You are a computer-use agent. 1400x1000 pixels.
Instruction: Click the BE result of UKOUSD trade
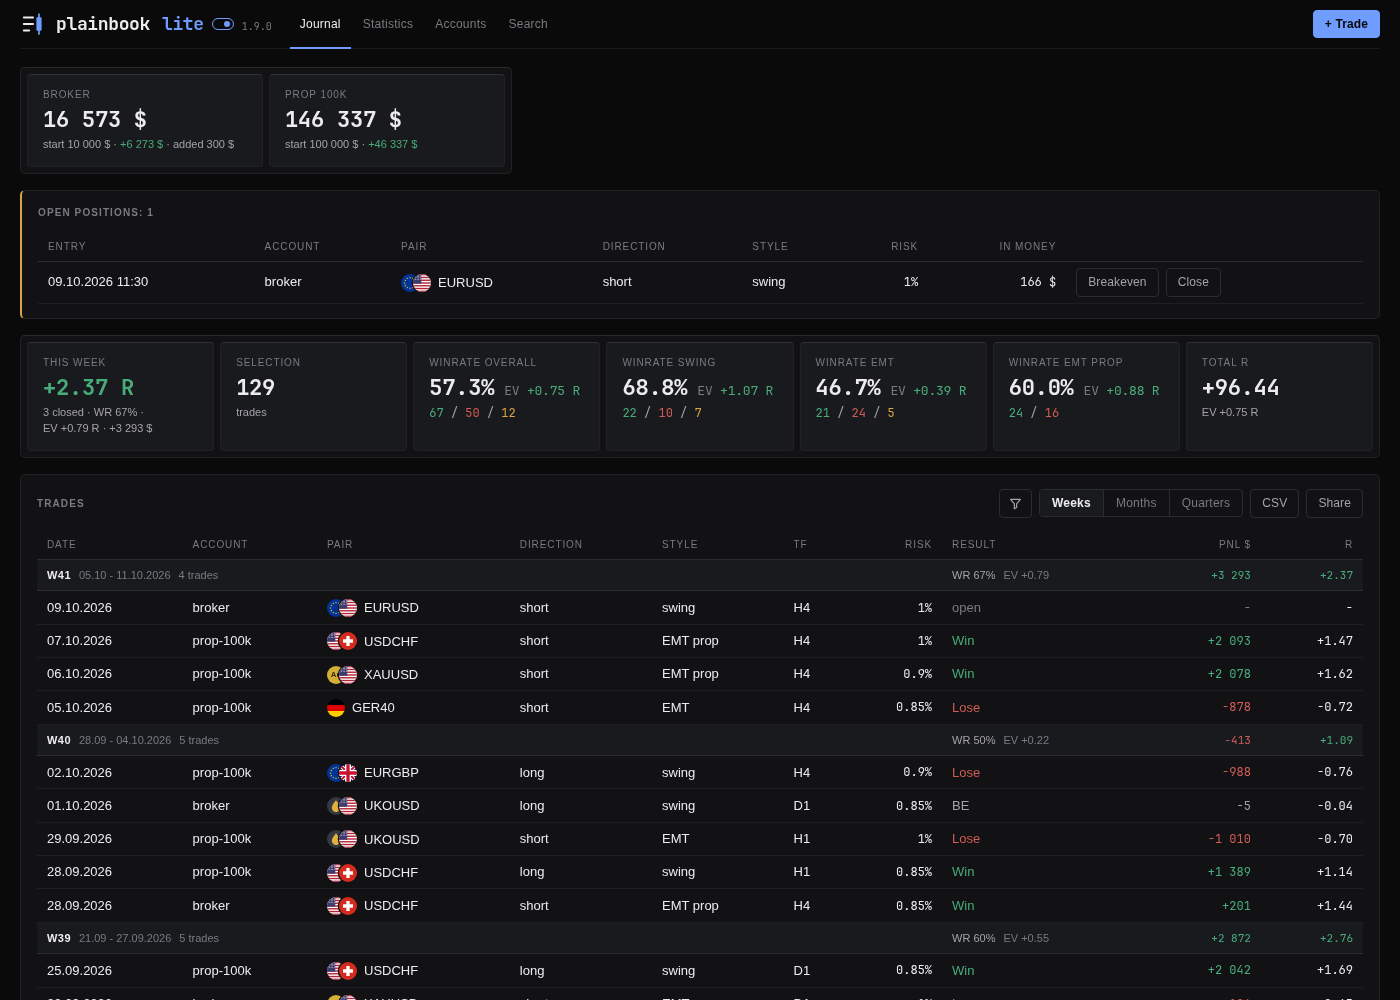click(960, 806)
